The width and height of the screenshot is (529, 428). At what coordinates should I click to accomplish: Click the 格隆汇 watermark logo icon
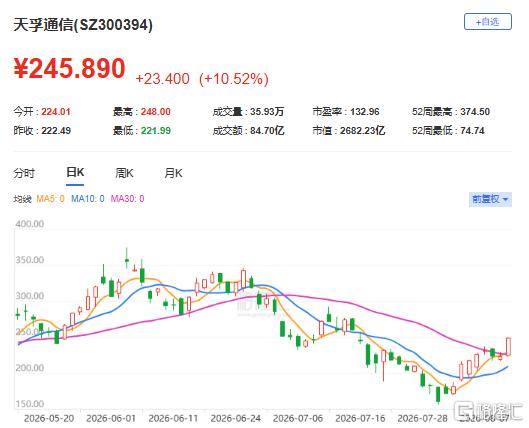[x=464, y=410]
